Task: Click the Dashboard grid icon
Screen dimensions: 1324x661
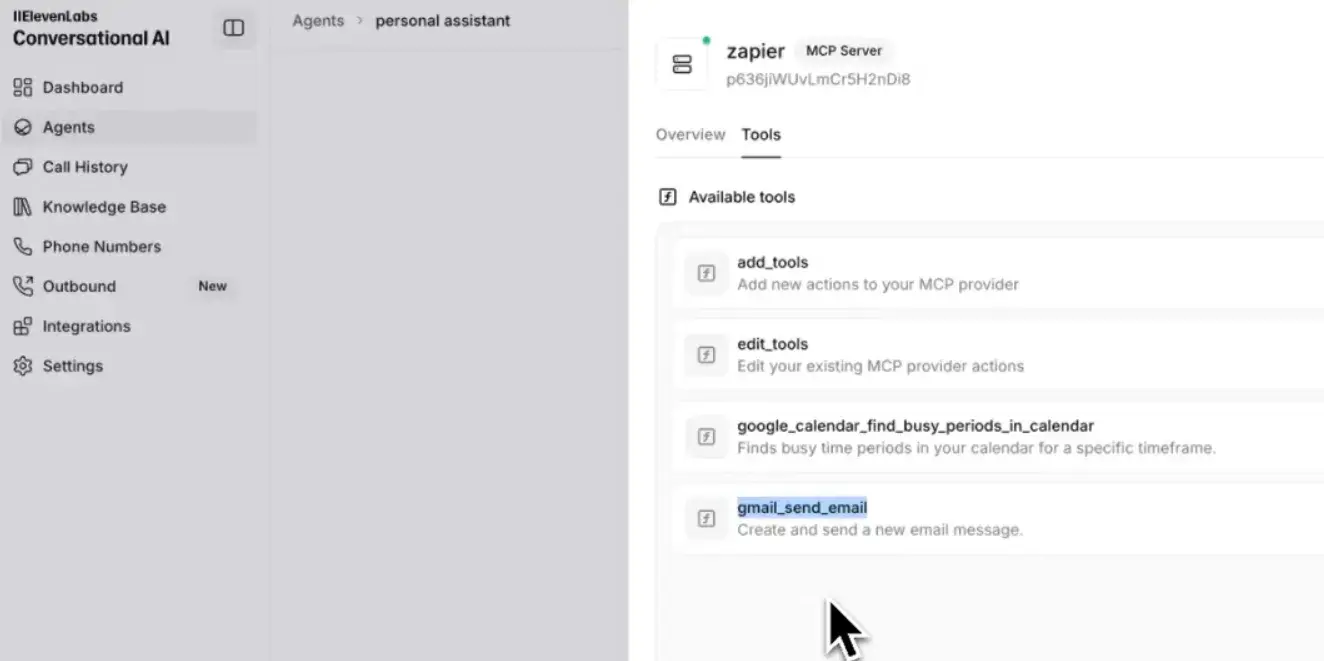Action: pos(22,88)
